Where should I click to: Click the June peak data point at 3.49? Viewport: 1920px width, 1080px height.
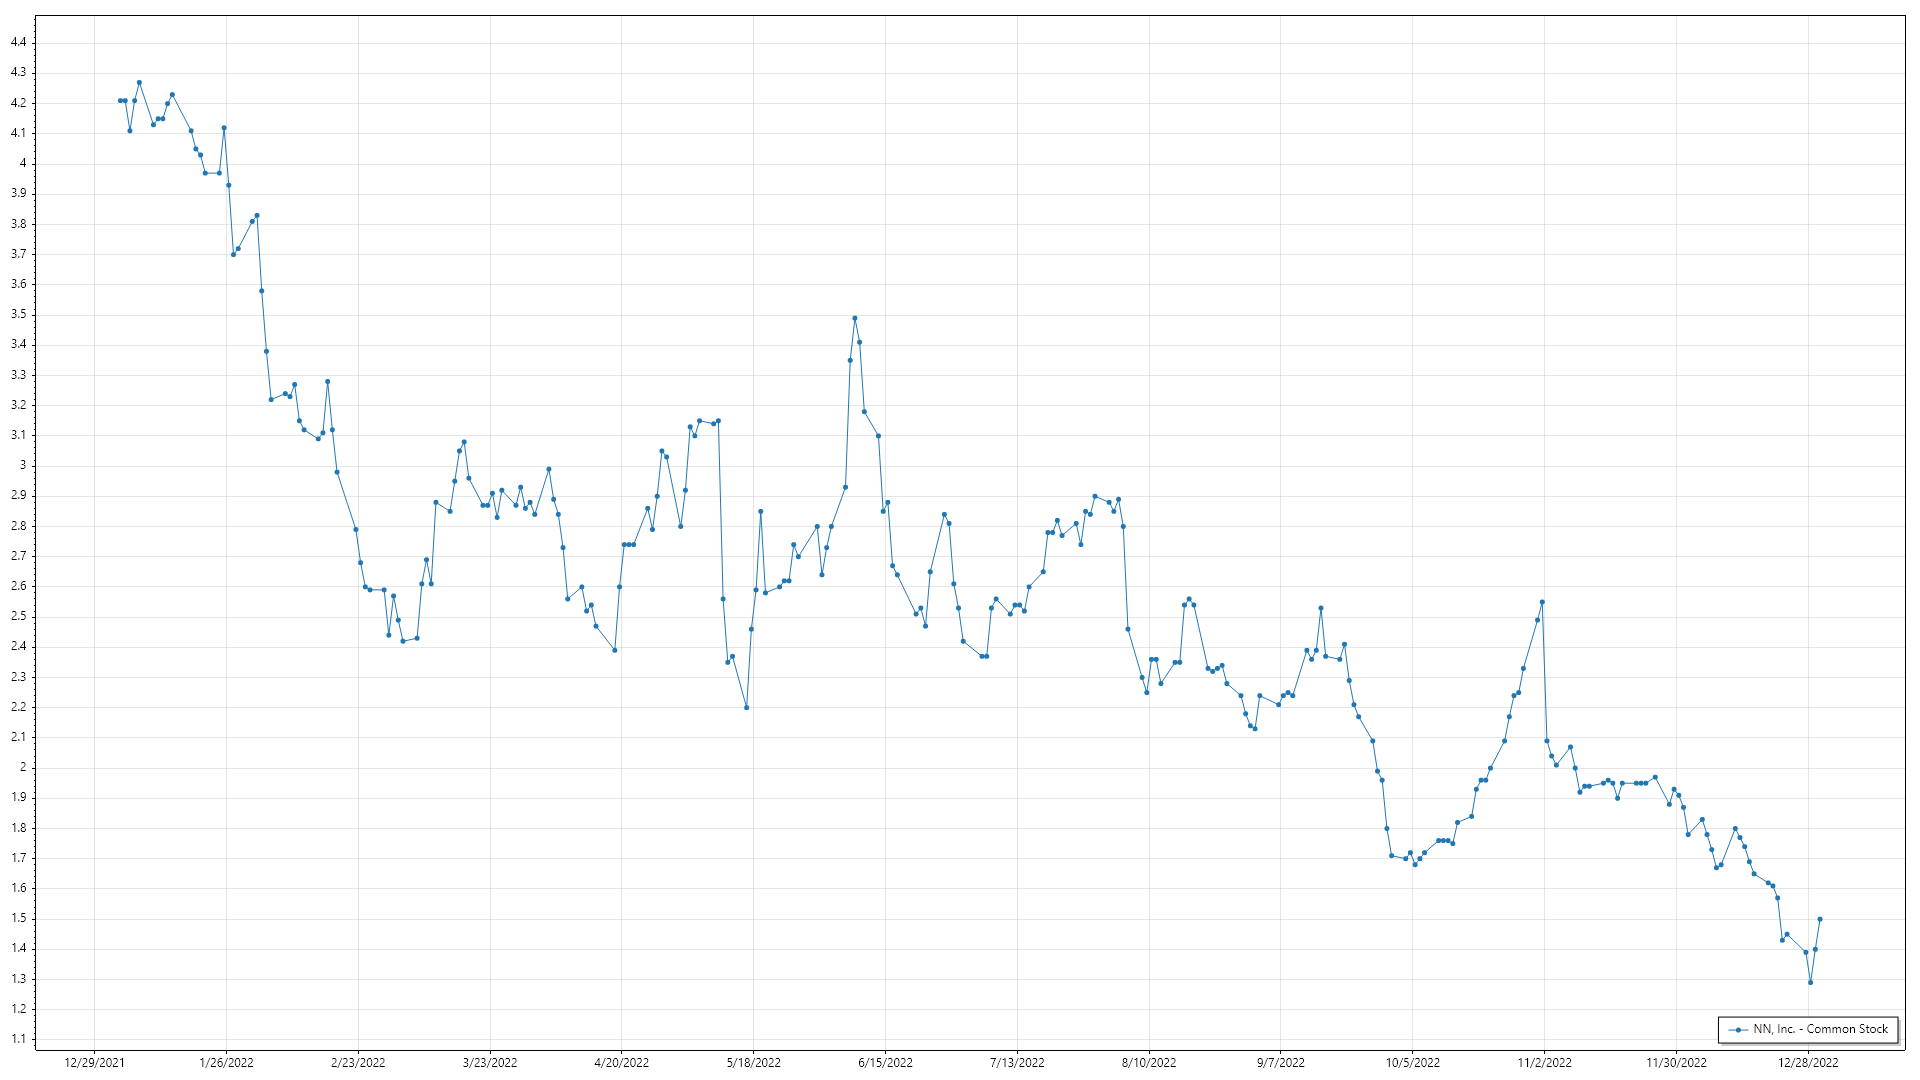pyautogui.click(x=855, y=318)
